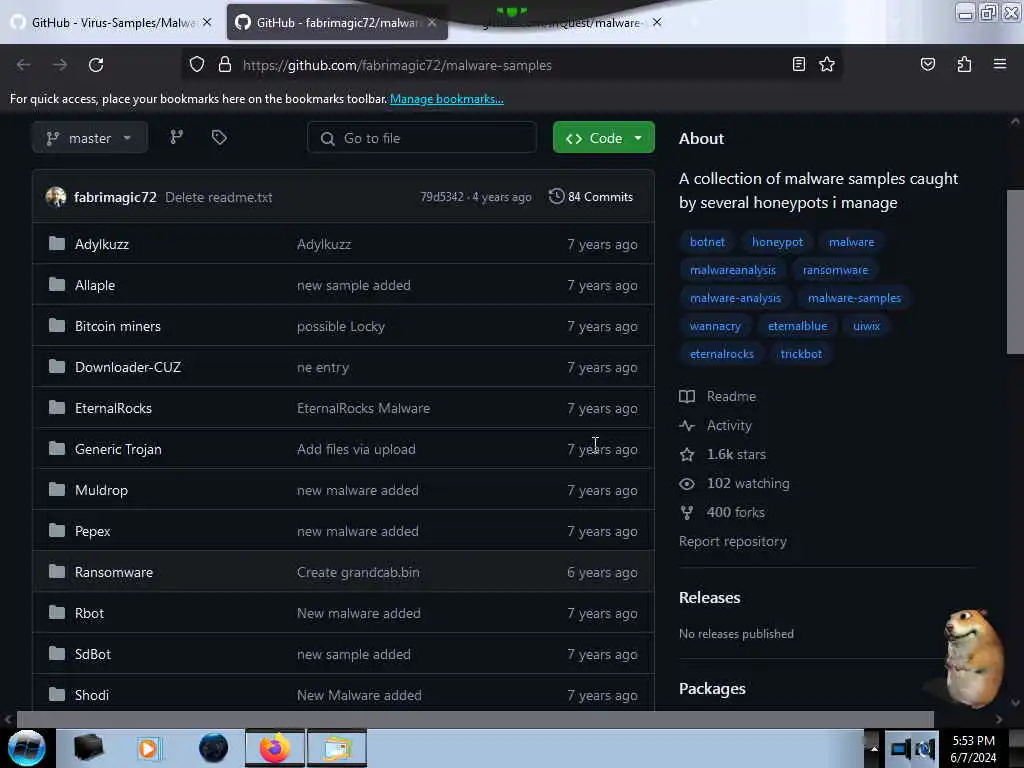Click the malware-analysis topic tag
The image size is (1024, 768).
[x=735, y=298]
